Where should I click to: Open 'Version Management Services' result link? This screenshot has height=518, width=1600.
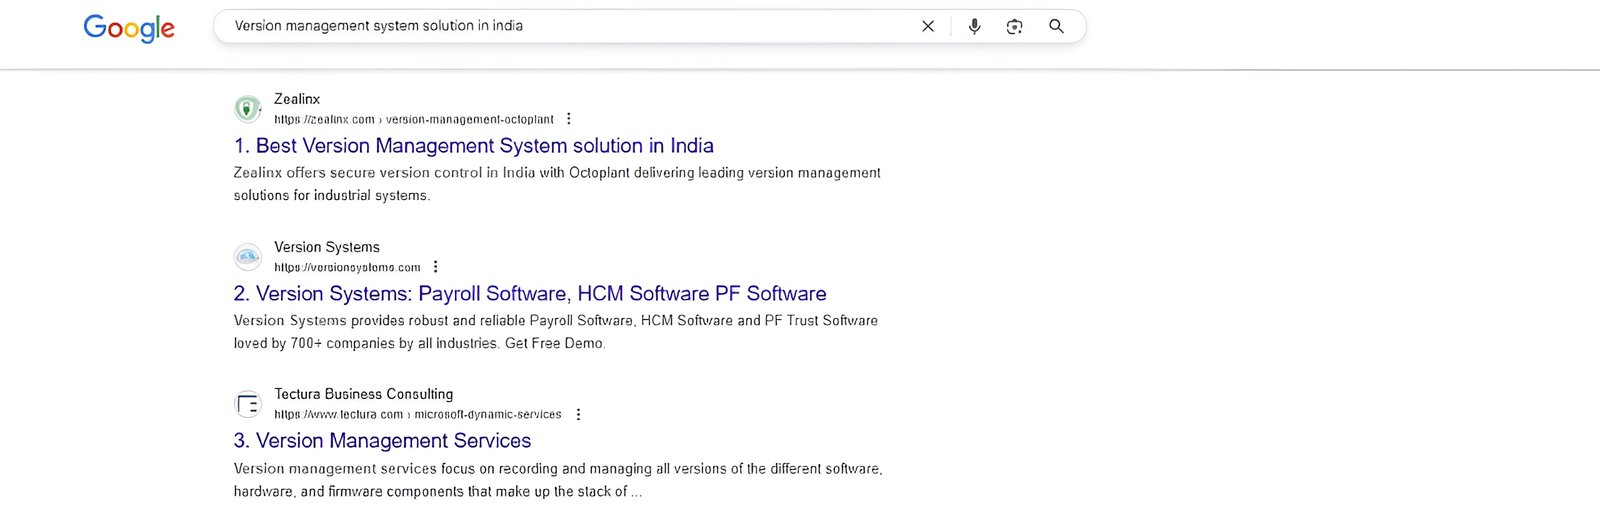pos(382,441)
